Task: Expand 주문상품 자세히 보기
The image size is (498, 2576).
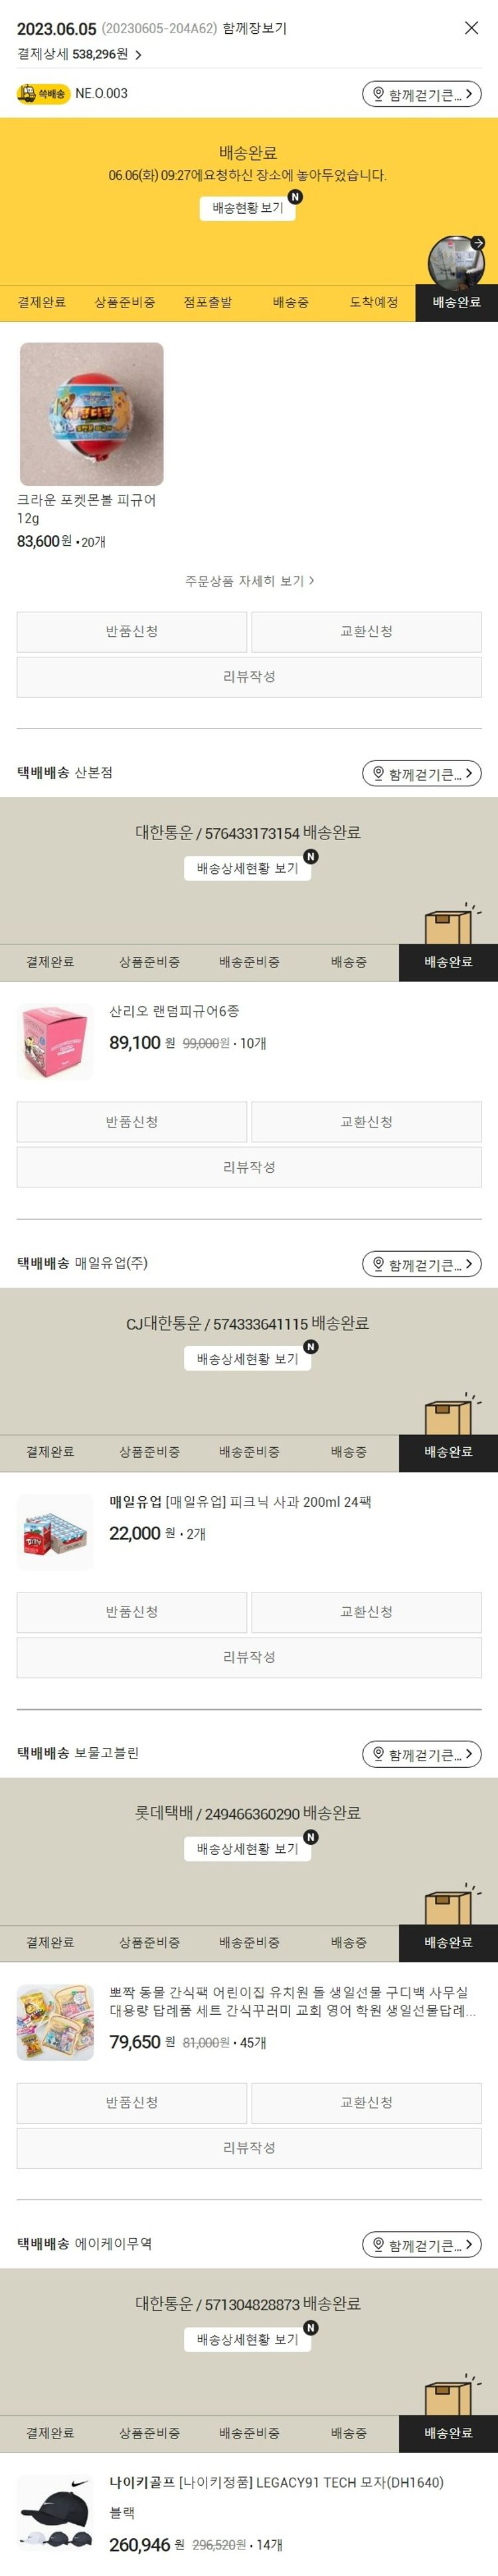Action: pyautogui.click(x=249, y=581)
